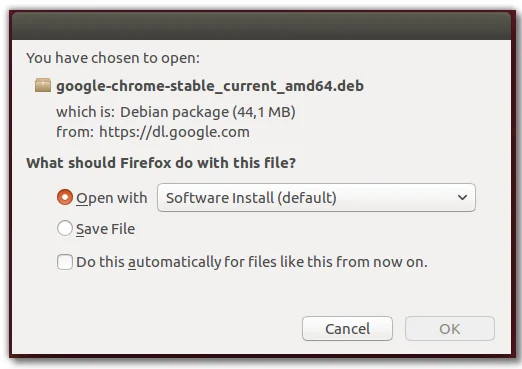Image resolution: width=522 pixels, height=369 pixels.
Task: Click the "You have chosen to open:" text
Action: click(x=113, y=58)
